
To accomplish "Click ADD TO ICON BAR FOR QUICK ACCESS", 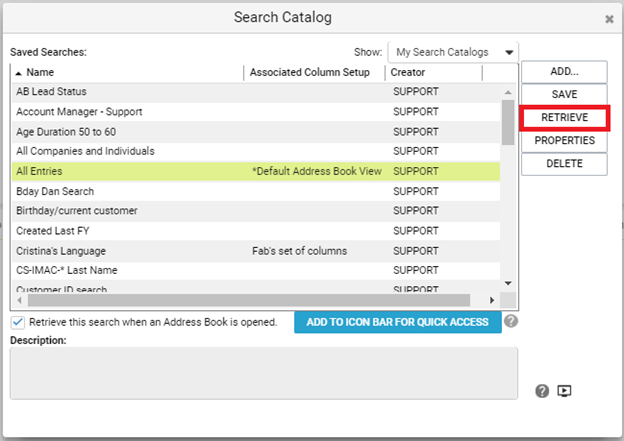I will pos(398,322).
